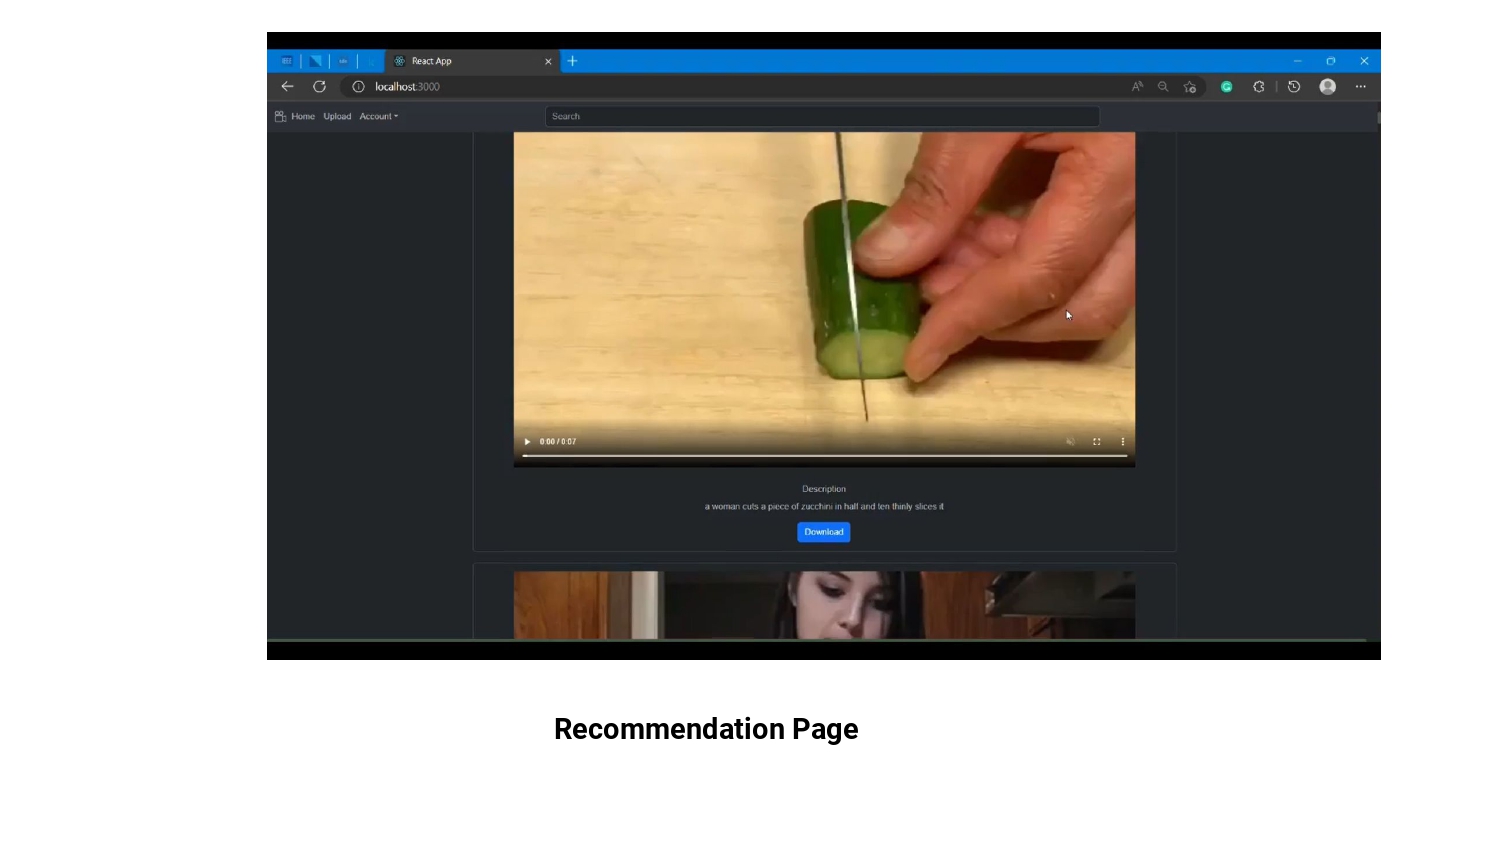Click the Grammarly extension icon
The image size is (1500, 844).
tap(1227, 87)
